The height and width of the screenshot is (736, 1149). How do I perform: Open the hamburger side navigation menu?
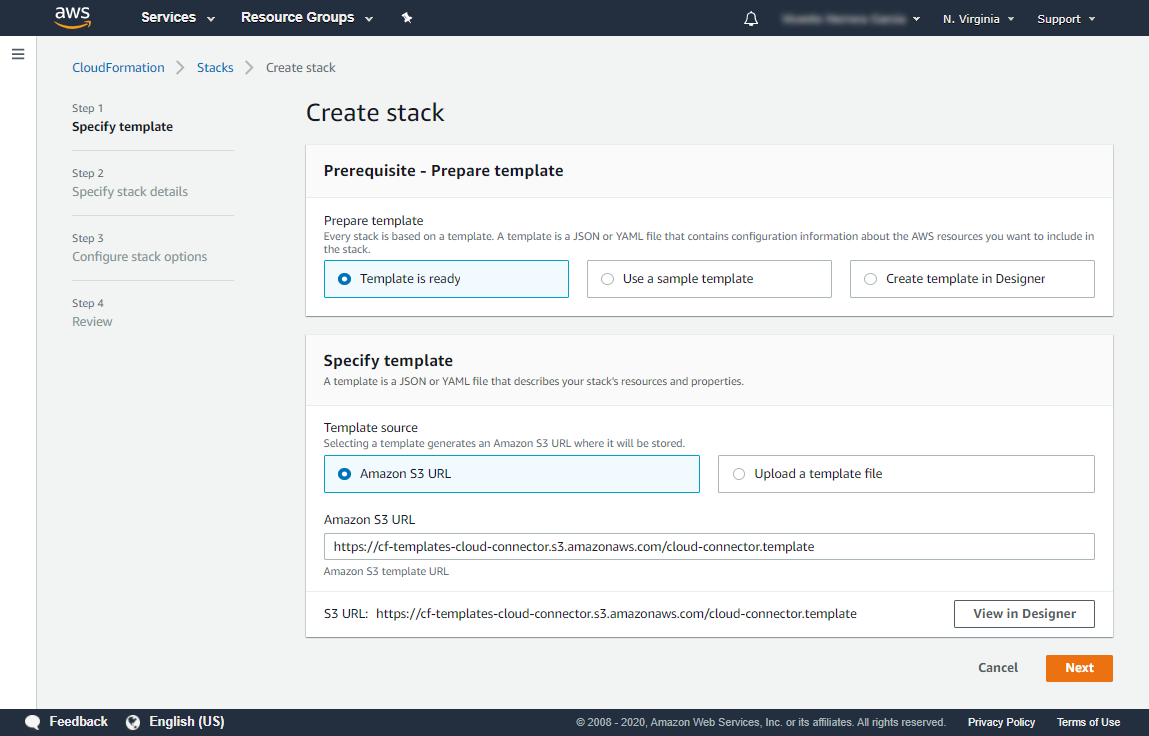(18, 54)
